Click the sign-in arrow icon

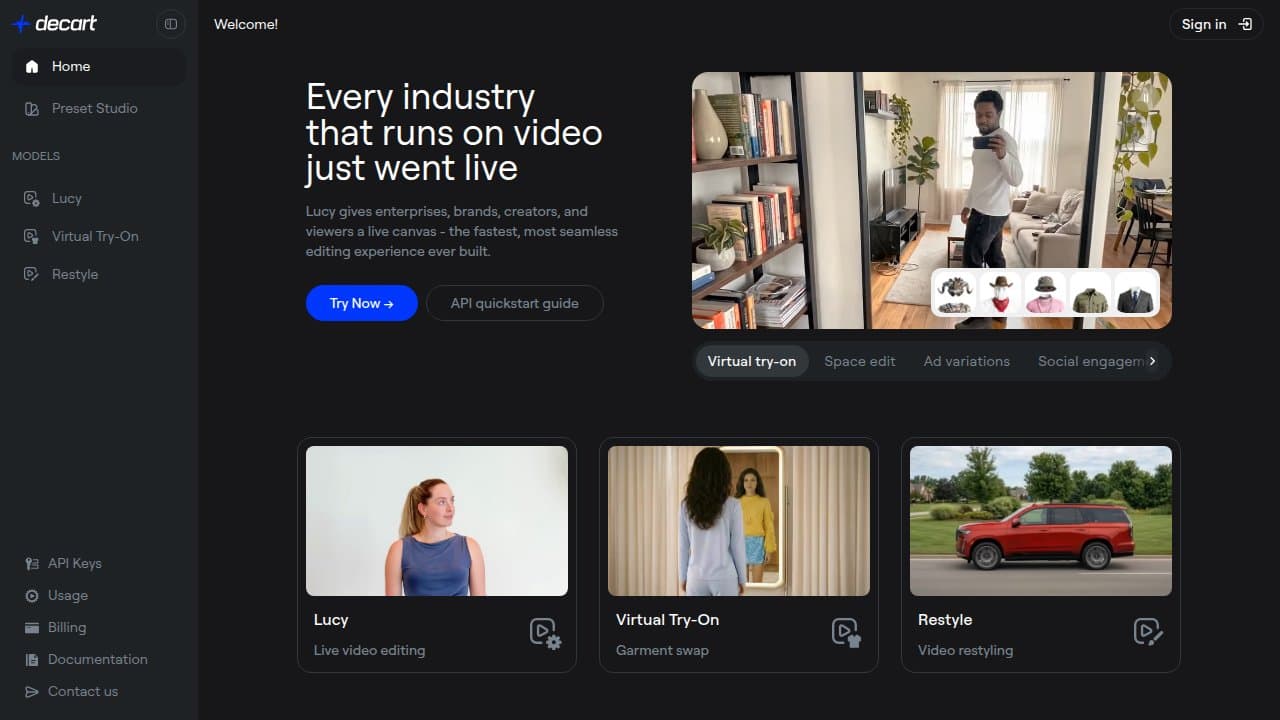1245,24
